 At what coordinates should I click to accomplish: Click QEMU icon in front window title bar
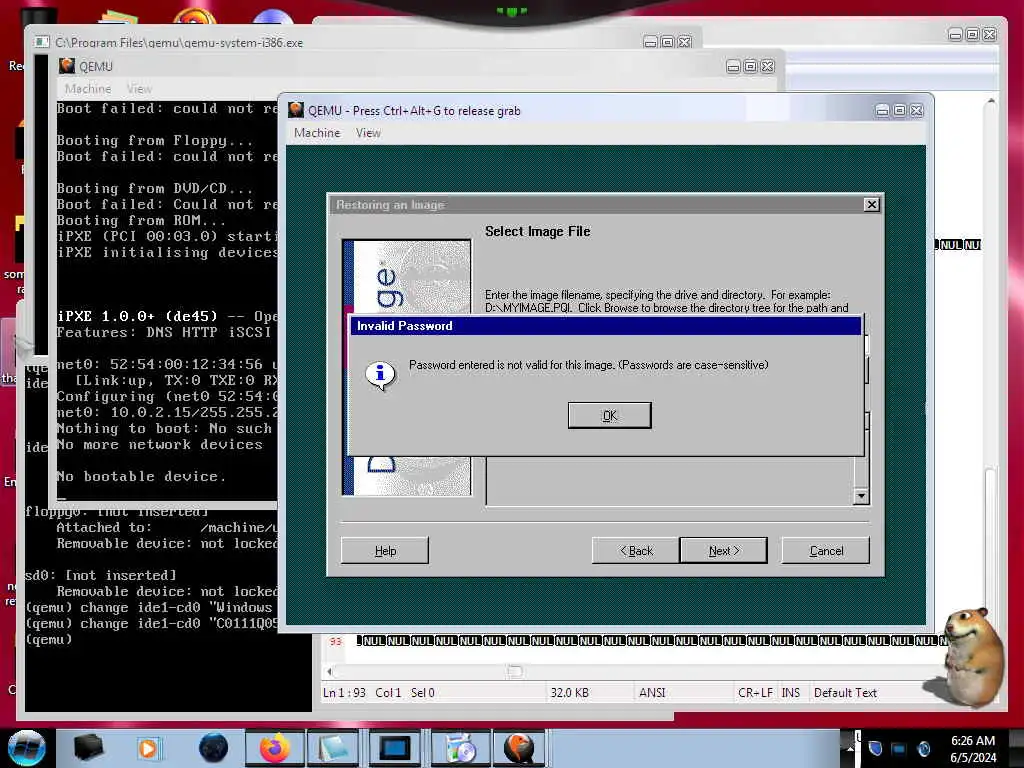pyautogui.click(x=296, y=110)
